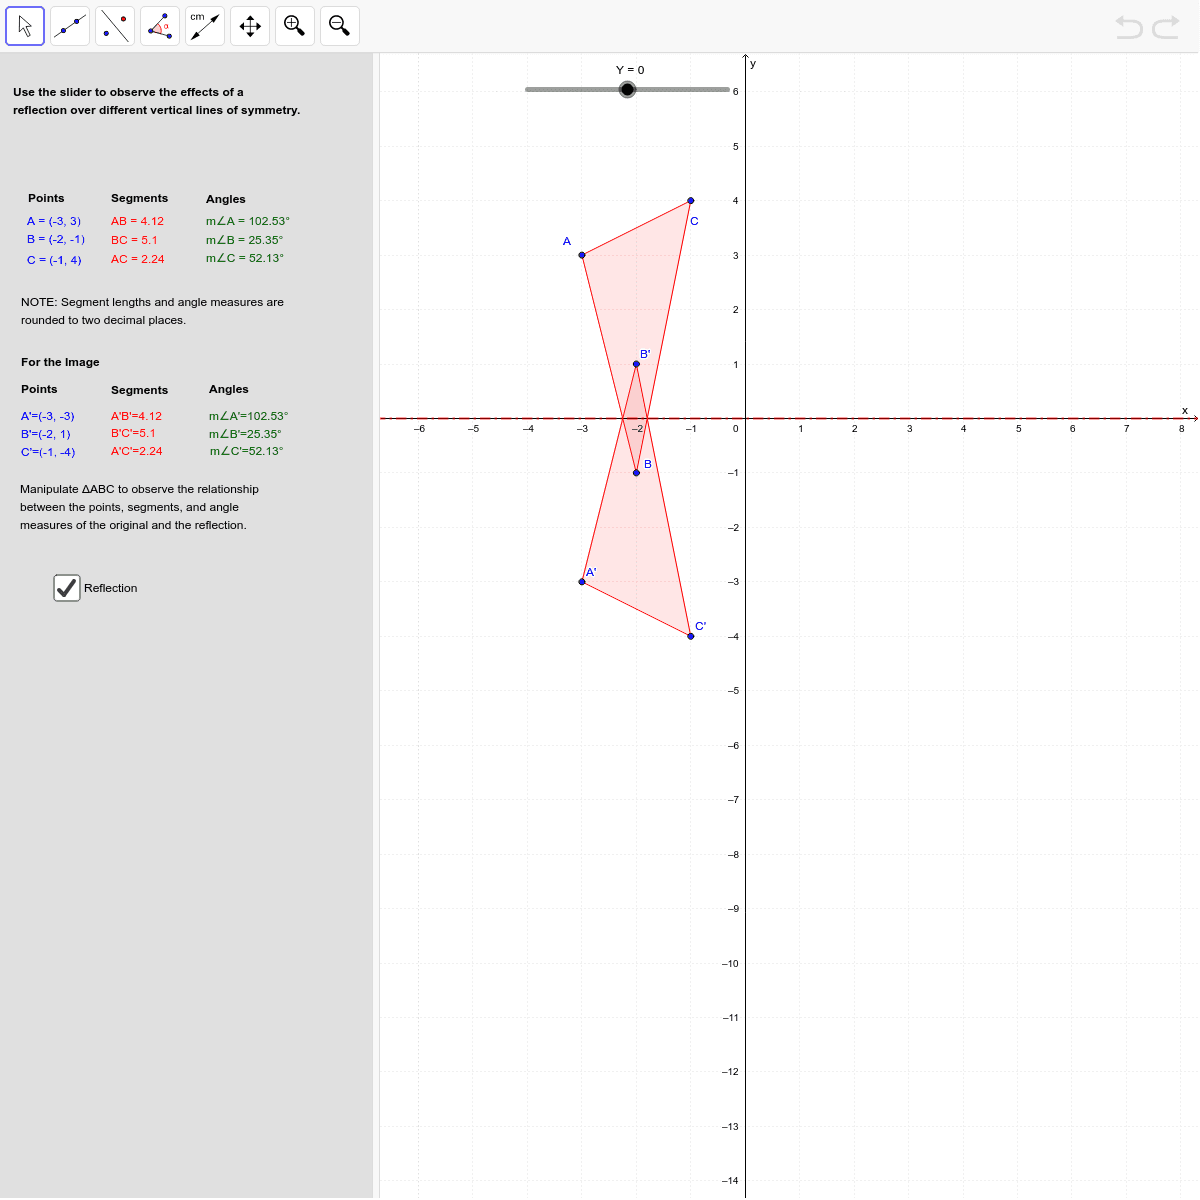This screenshot has width=1200, height=1200.
Task: Click the image point text B'=(-2, 1)
Action: click(46, 434)
